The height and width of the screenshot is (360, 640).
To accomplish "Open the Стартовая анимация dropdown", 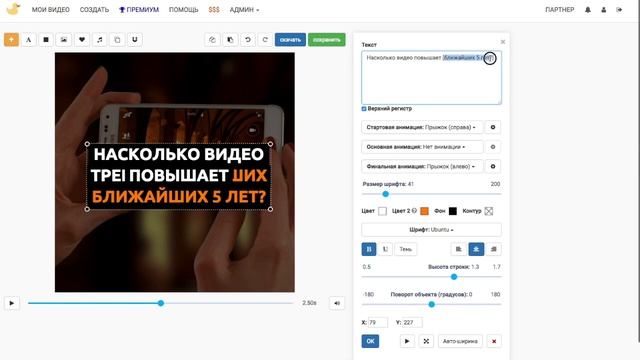I will point(422,127).
